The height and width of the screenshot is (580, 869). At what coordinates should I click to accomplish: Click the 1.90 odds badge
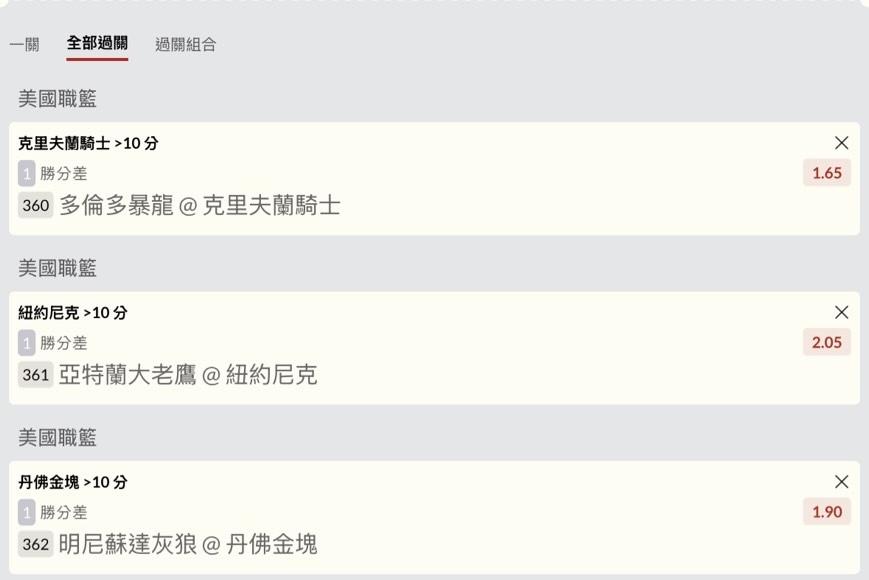click(827, 512)
